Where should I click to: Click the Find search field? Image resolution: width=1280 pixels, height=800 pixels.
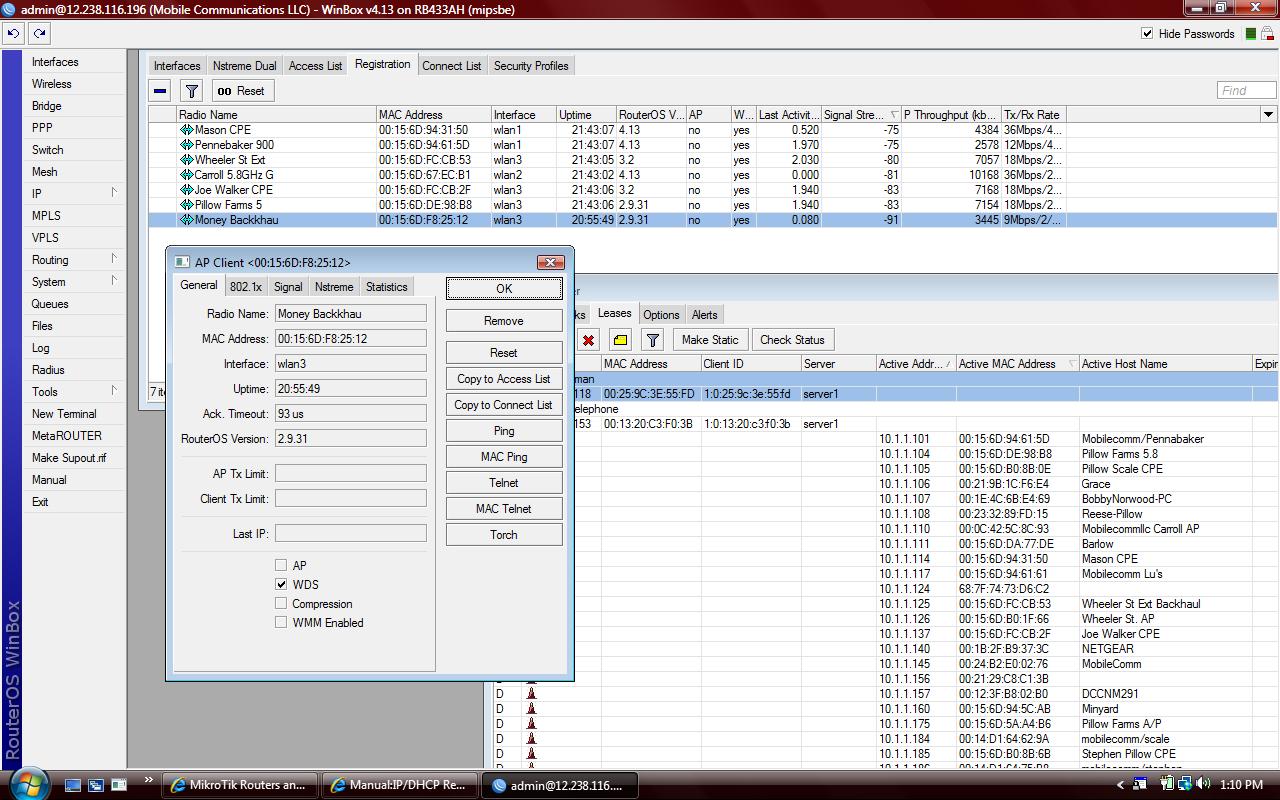(x=1245, y=90)
